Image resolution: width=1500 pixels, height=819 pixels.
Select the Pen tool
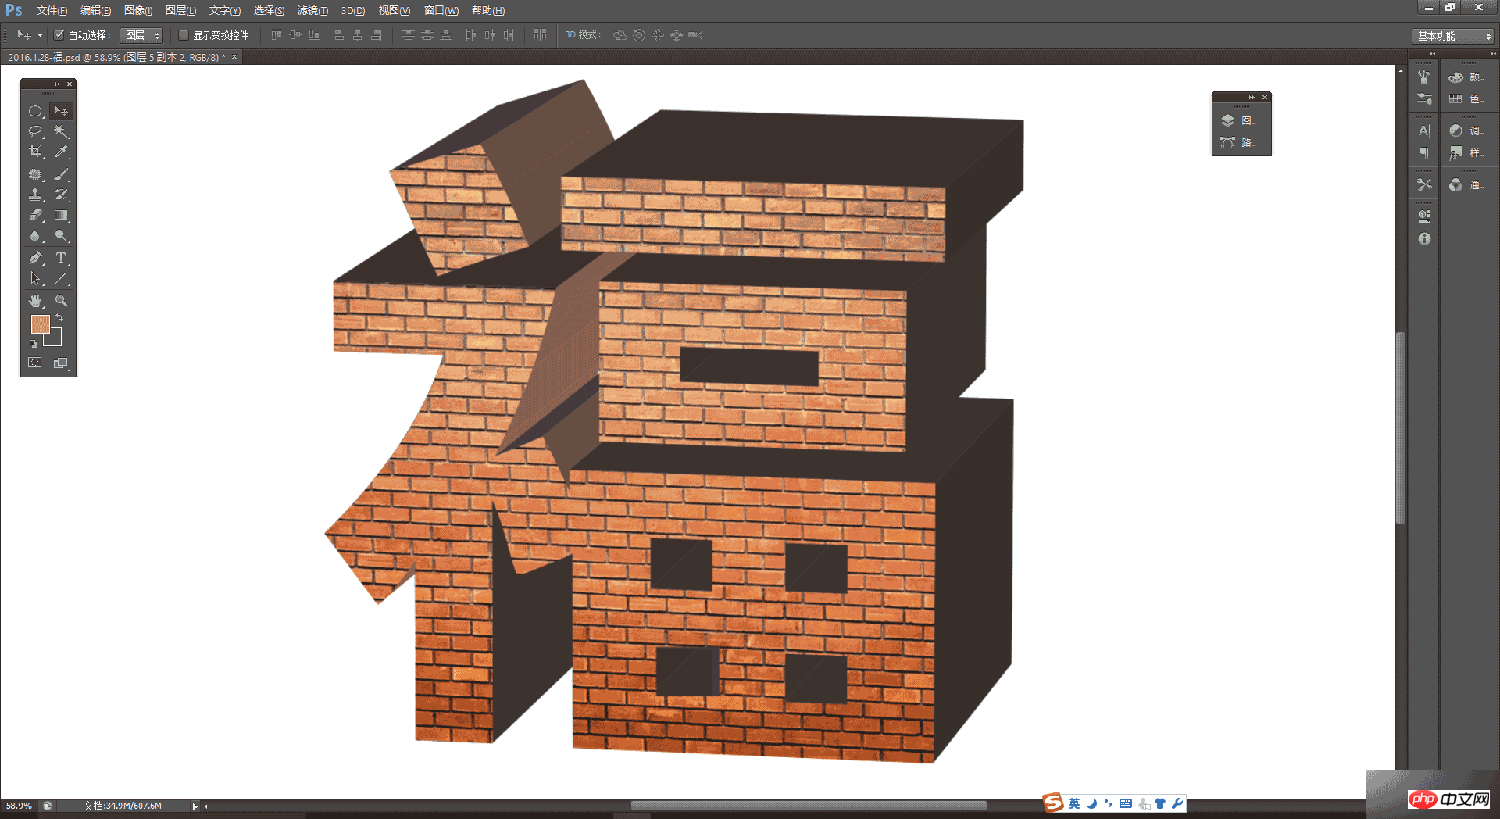tap(36, 258)
